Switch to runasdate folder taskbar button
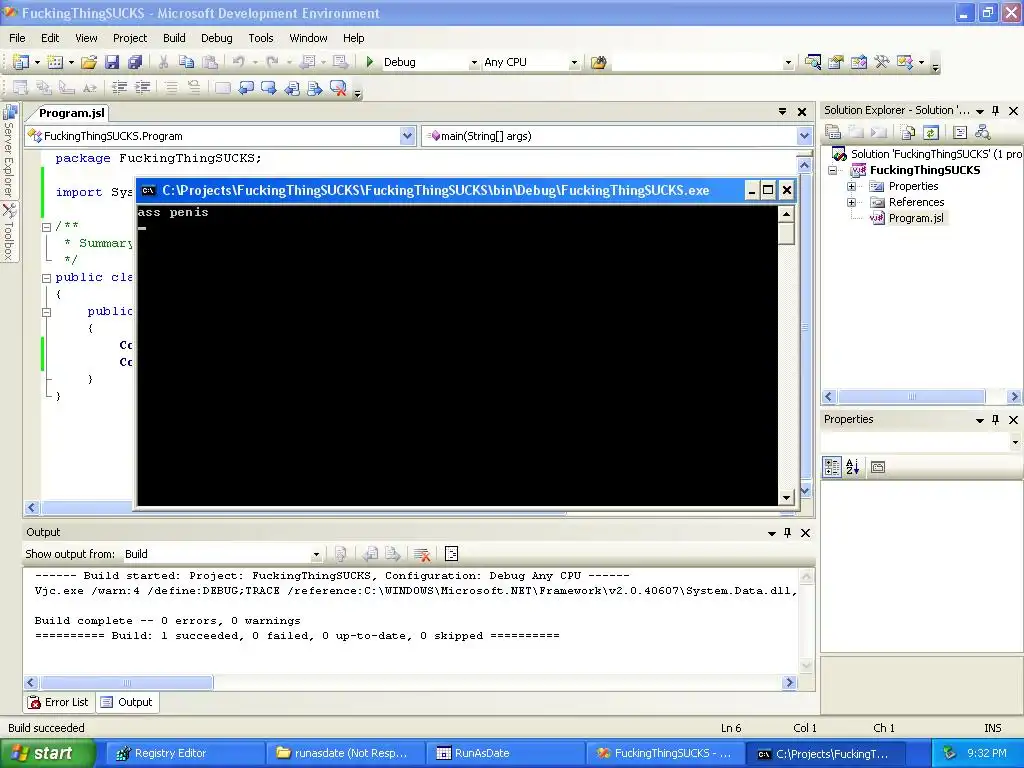Image resolution: width=1024 pixels, height=768 pixels. (x=344, y=754)
